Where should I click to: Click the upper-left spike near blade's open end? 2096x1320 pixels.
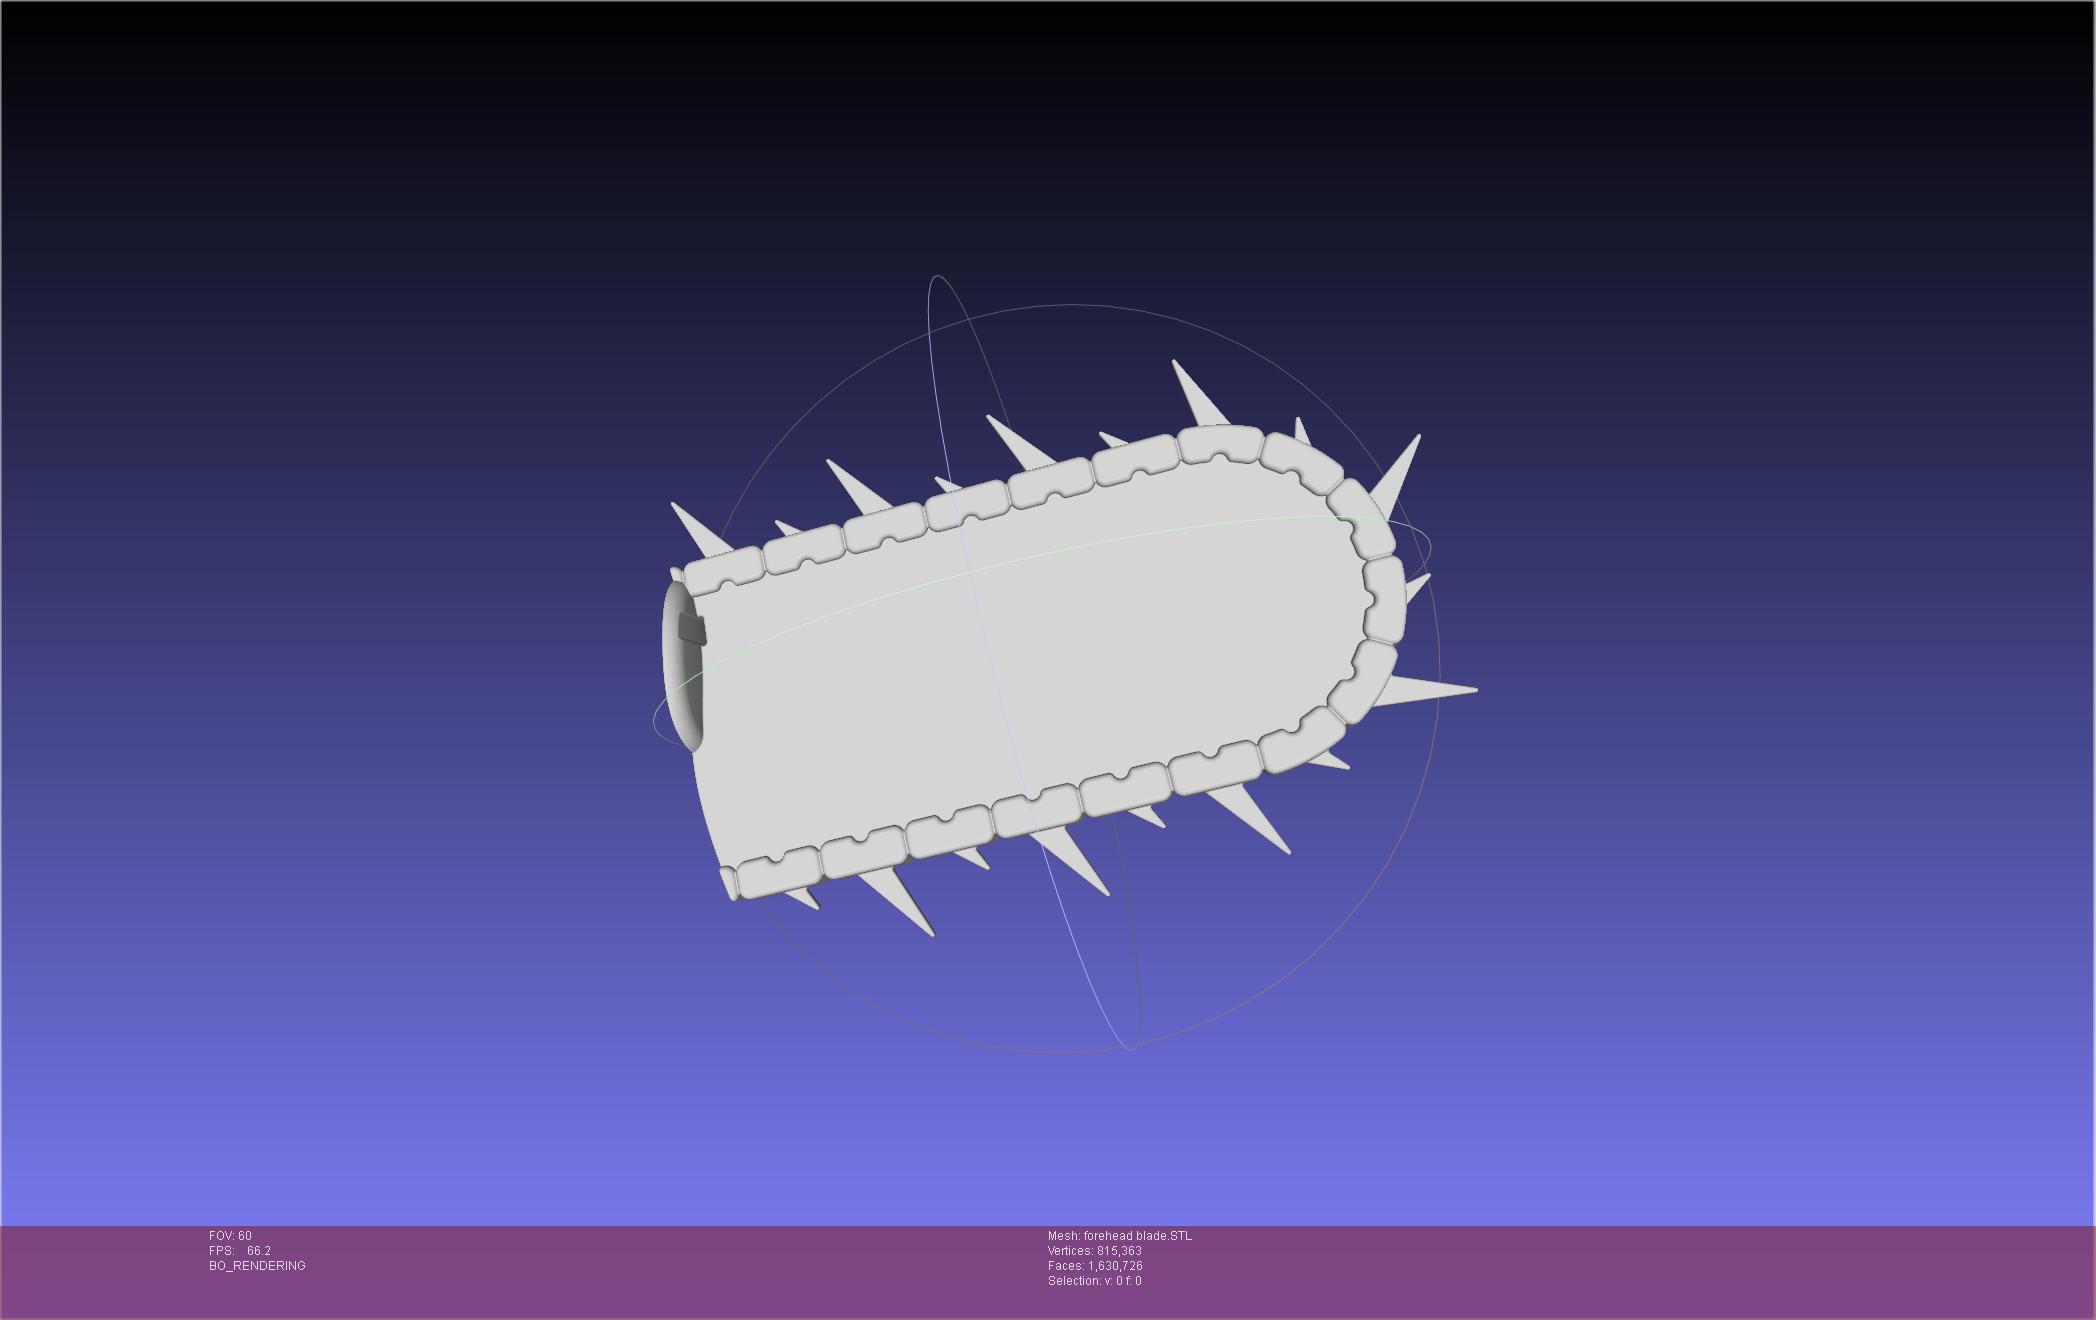pos(702,529)
